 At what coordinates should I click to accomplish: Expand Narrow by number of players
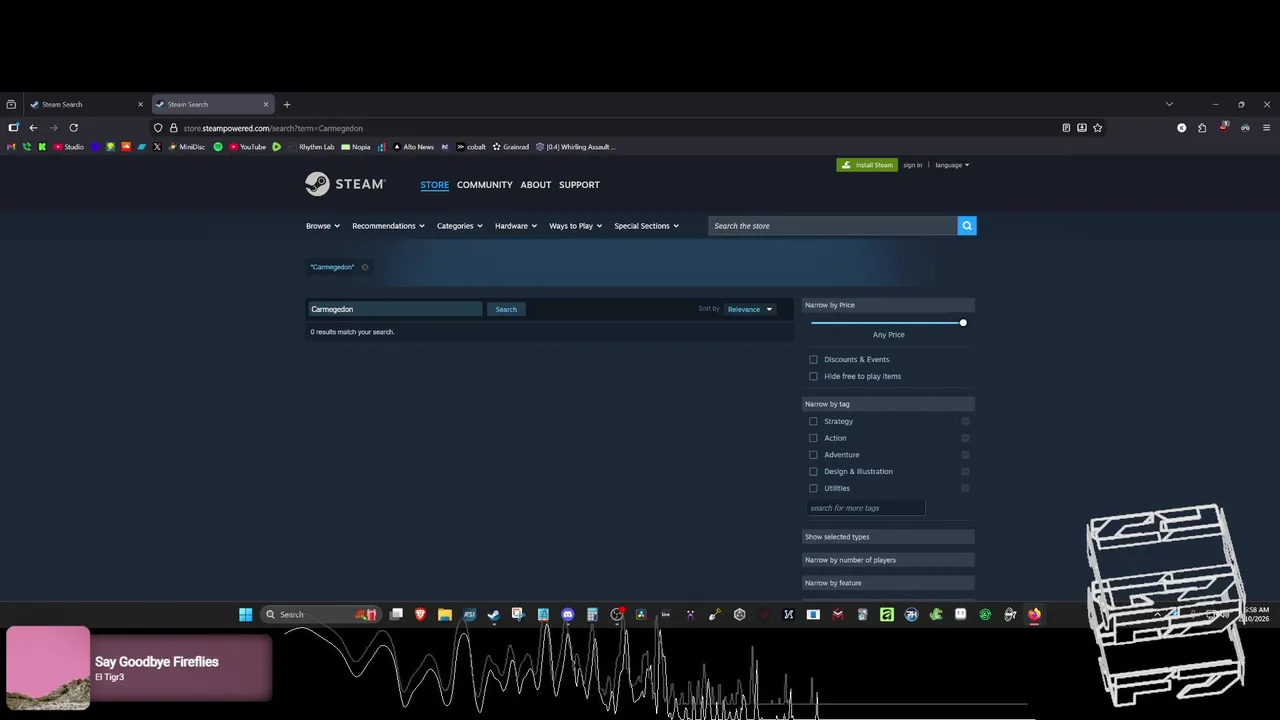pos(888,560)
